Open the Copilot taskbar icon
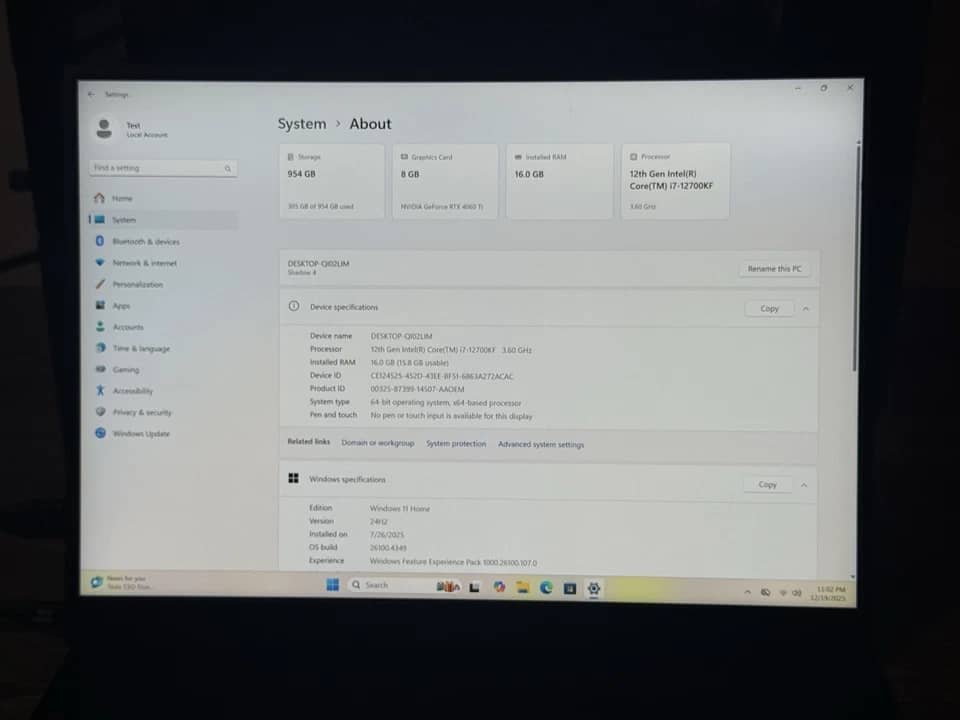 (499, 587)
